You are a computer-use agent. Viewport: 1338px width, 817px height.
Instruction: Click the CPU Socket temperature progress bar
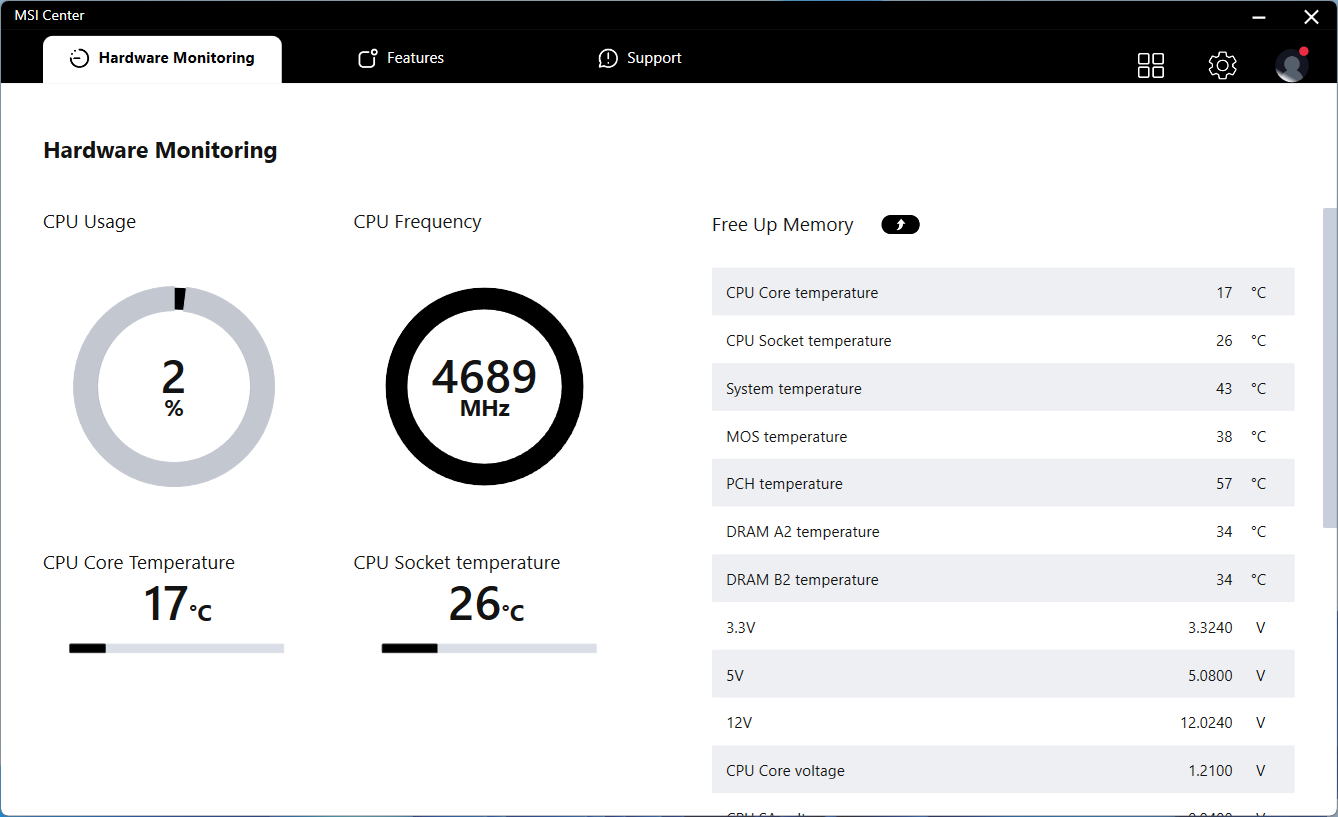[x=489, y=648]
